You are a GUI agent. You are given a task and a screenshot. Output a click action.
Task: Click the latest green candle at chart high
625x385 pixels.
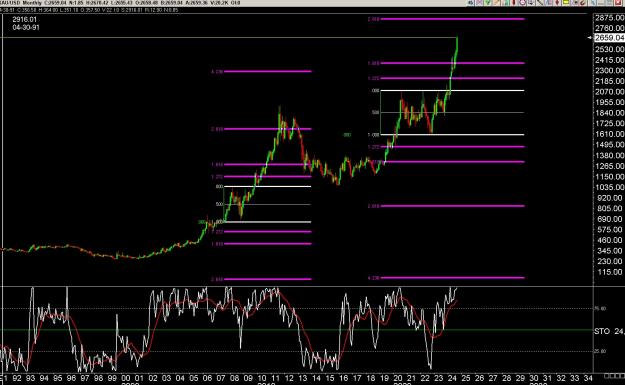point(456,45)
